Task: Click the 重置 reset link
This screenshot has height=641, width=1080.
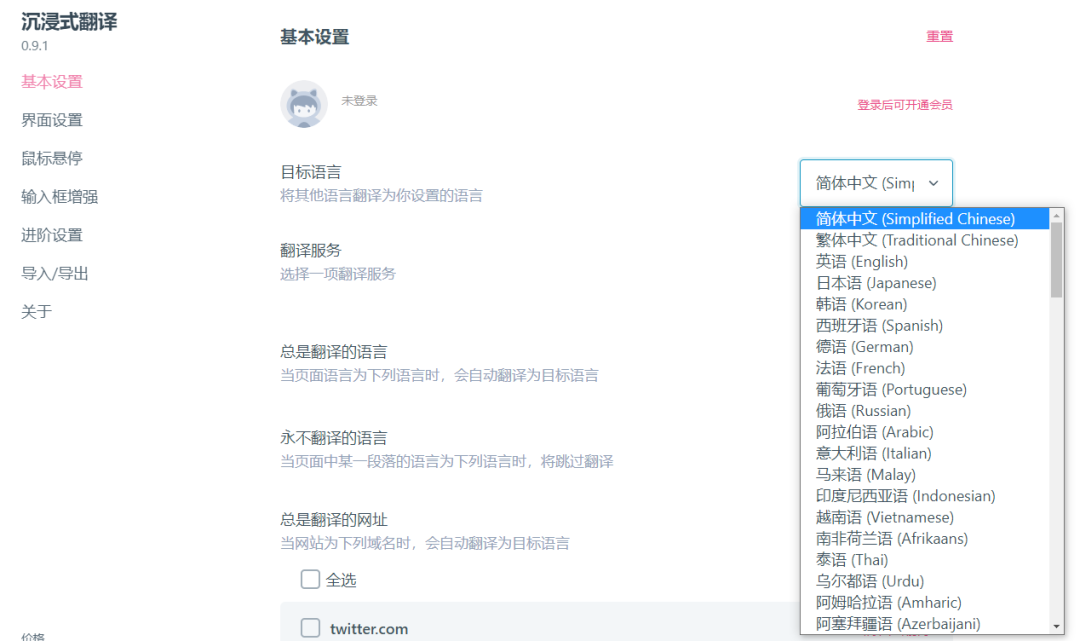Action: (x=939, y=36)
